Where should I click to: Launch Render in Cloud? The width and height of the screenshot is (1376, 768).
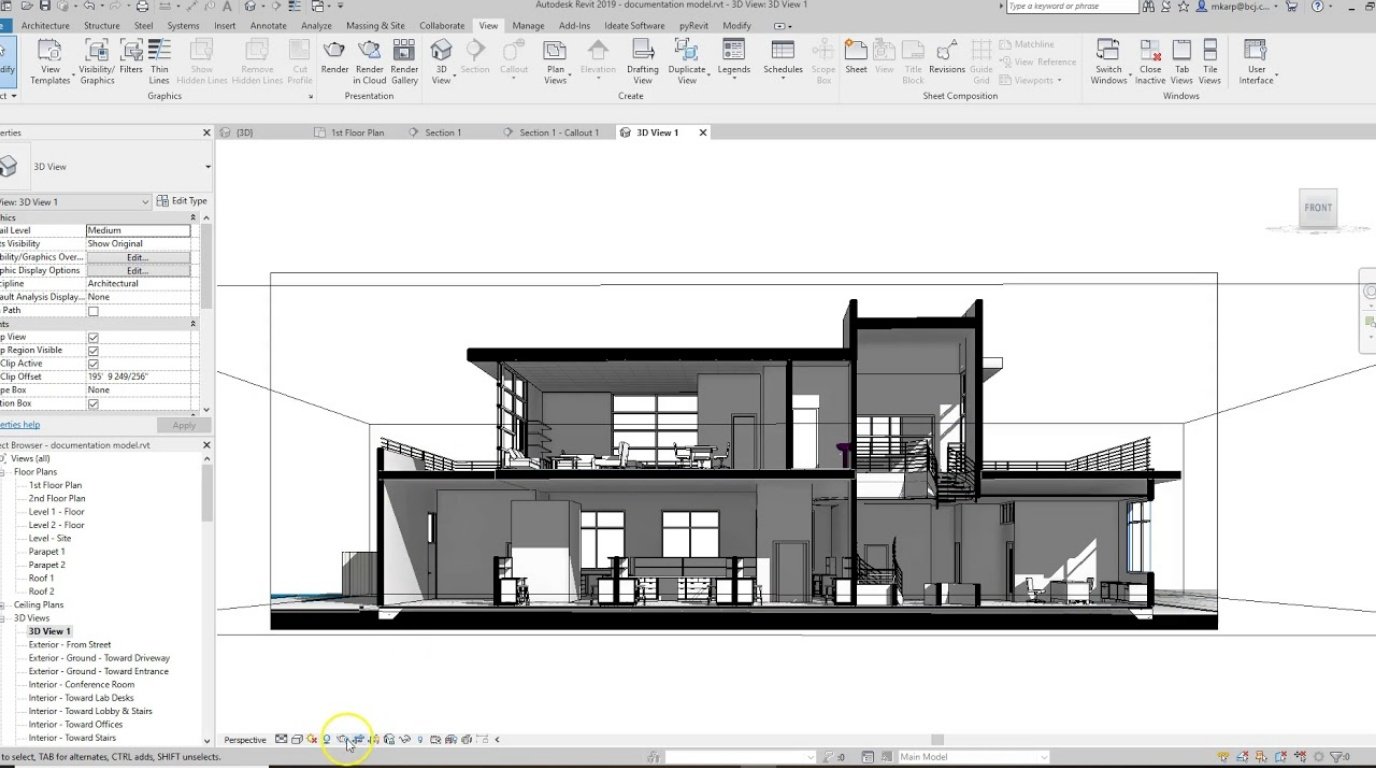(369, 61)
